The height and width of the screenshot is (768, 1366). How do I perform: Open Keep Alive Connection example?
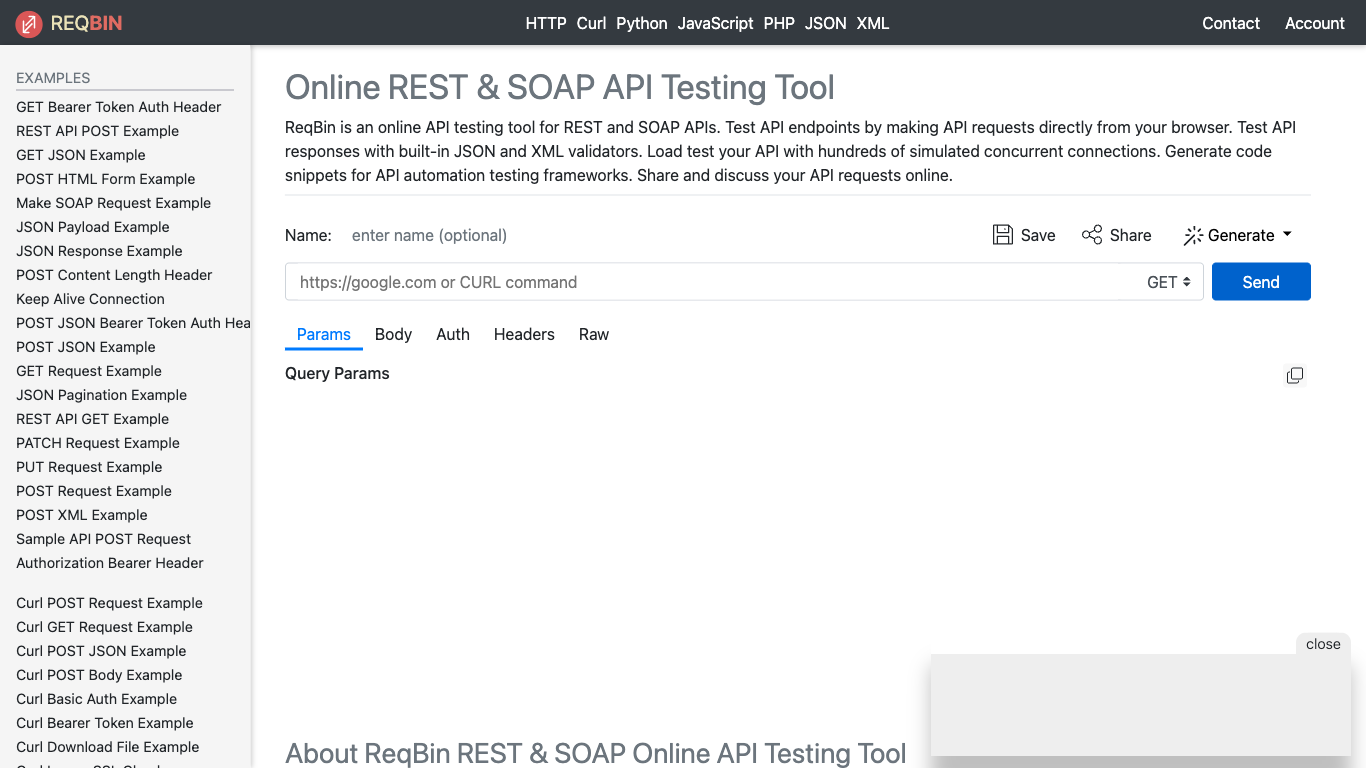click(90, 299)
